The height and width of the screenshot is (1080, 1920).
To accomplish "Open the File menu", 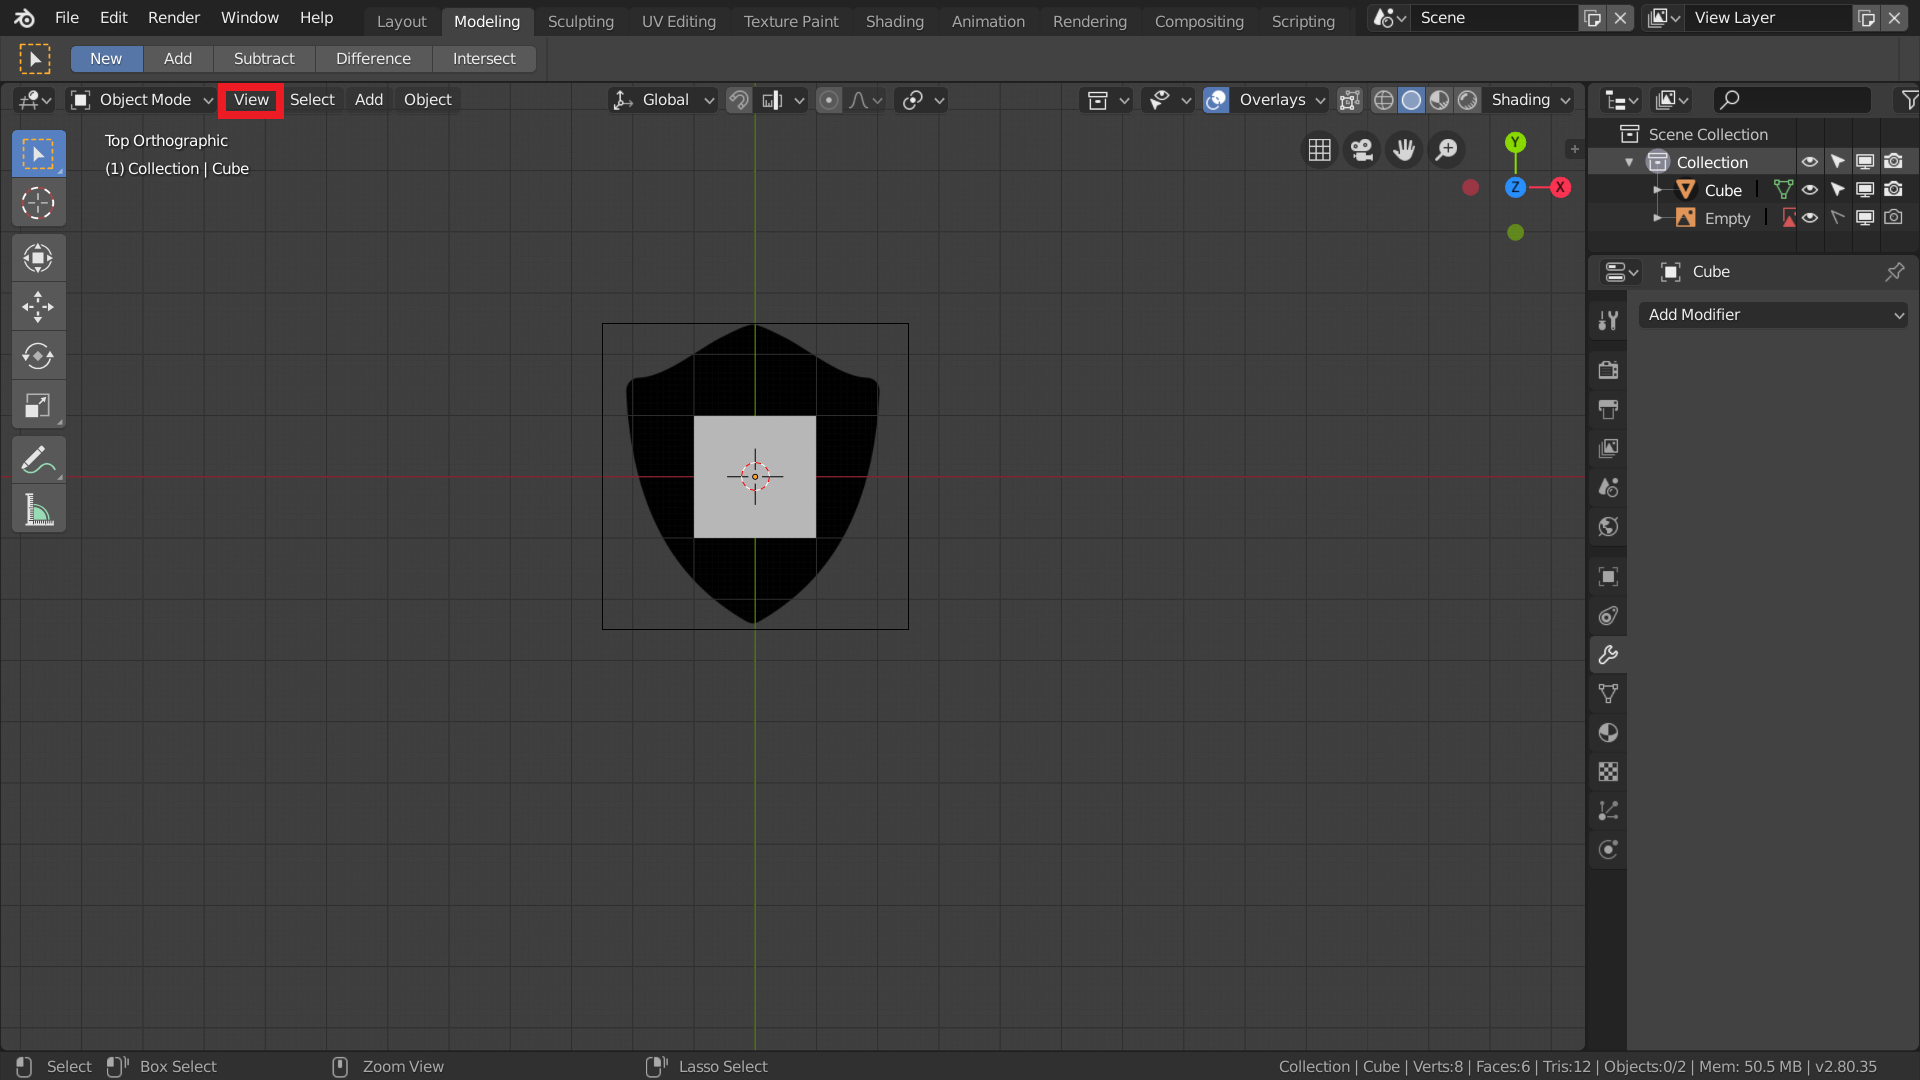I will [67, 18].
